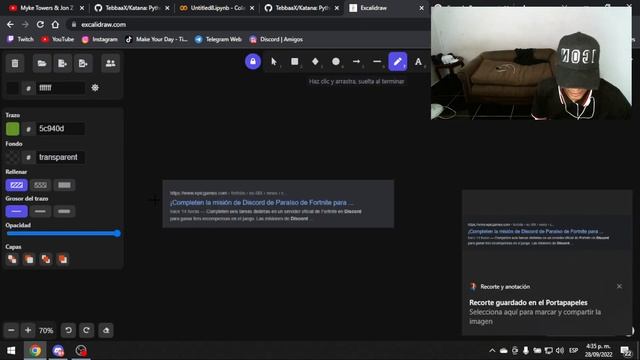Click the trash icon to clear canvas
The image size is (640, 360).
[x=15, y=63]
